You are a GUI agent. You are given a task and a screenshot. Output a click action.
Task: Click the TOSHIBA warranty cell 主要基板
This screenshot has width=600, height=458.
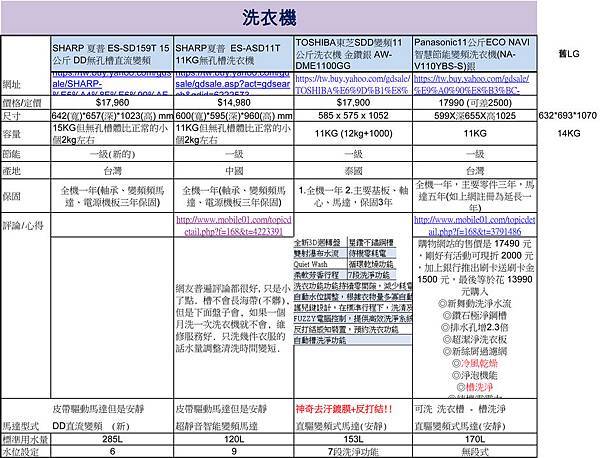[x=353, y=196]
